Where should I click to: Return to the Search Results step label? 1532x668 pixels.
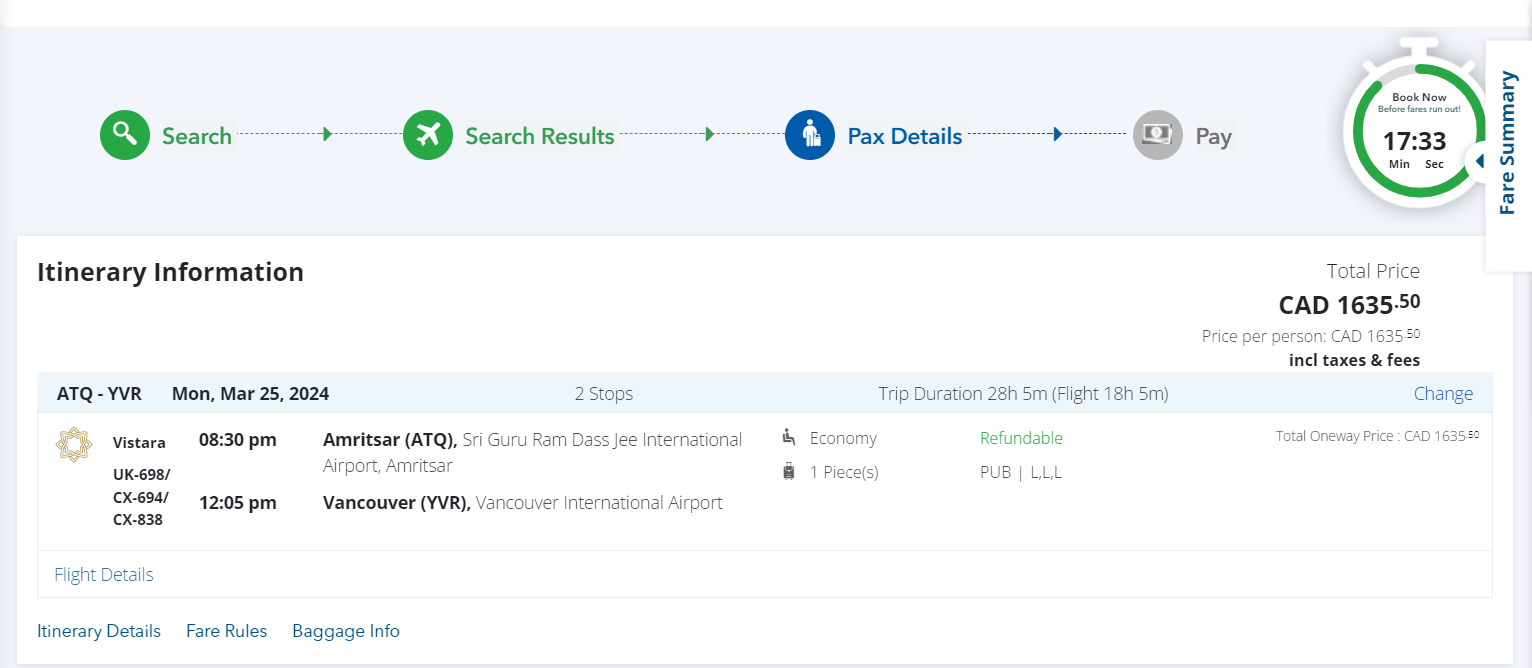pyautogui.click(x=540, y=136)
